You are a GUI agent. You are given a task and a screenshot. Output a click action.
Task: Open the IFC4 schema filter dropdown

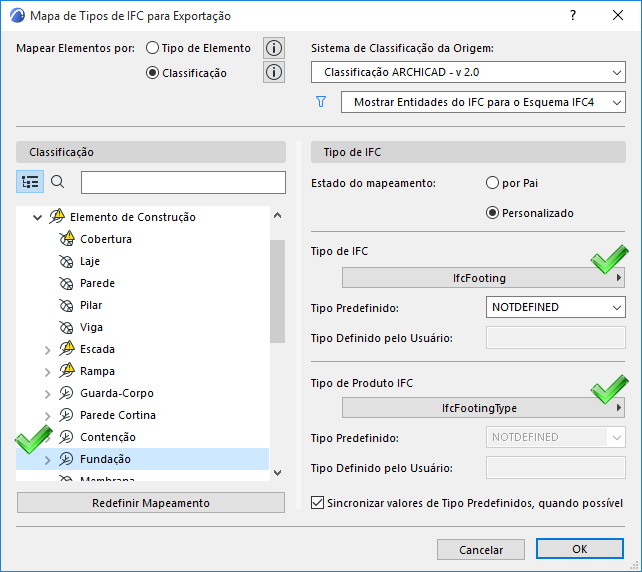482,102
